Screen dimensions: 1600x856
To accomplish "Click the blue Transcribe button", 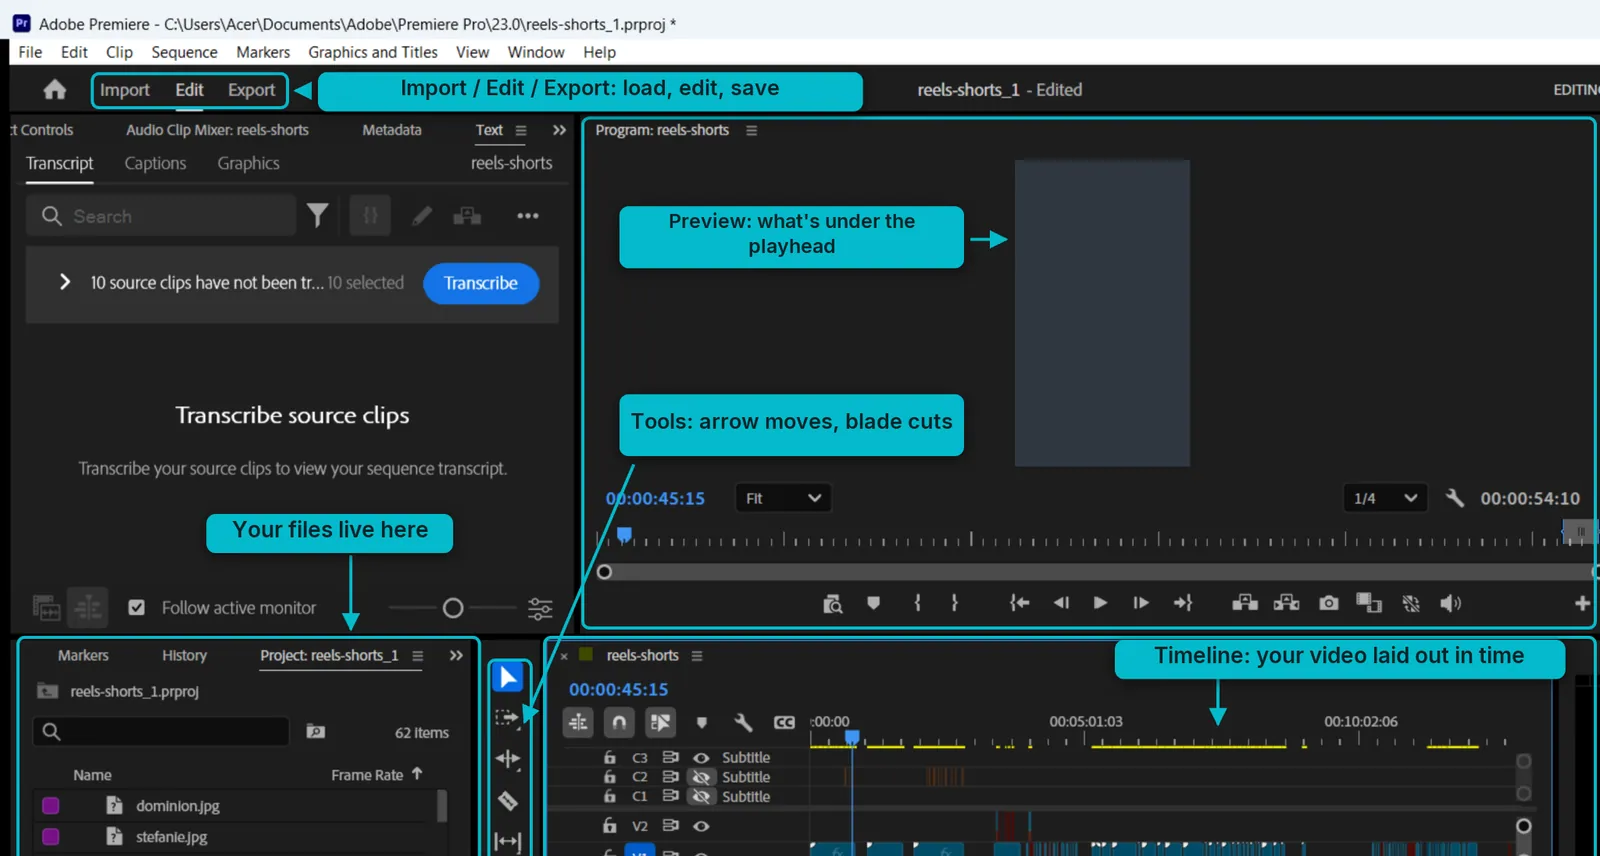I will [481, 283].
